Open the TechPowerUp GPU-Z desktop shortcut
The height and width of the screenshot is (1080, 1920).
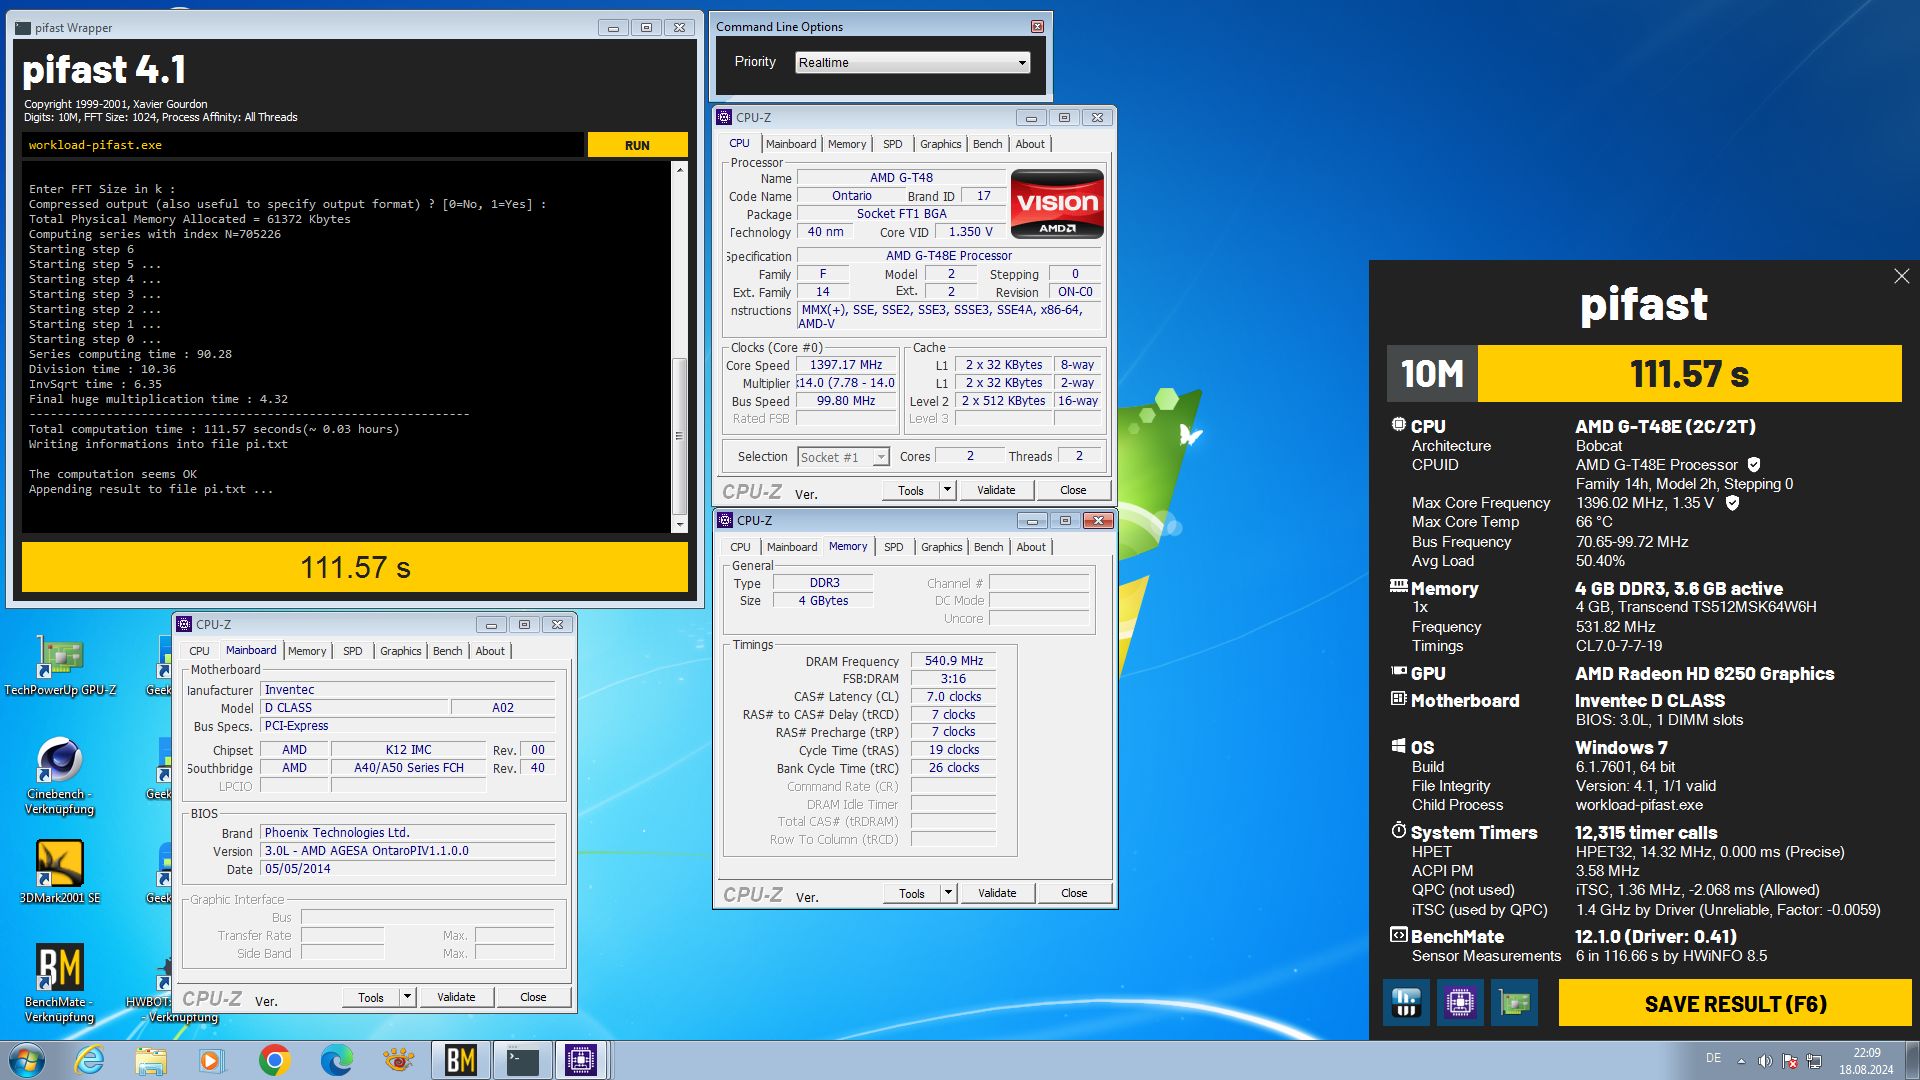pyautogui.click(x=60, y=665)
